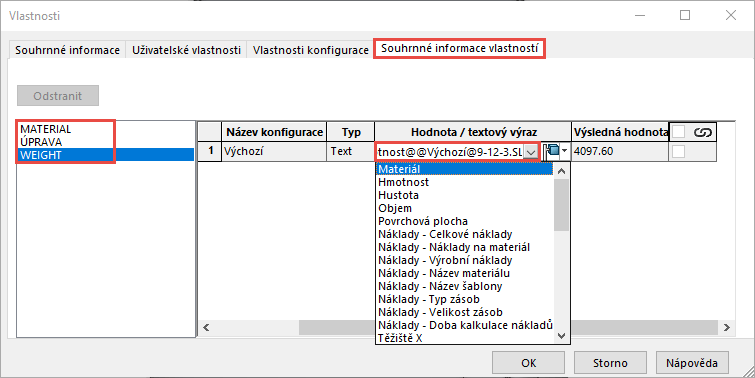
Task: Click the dropdown list scrollbar thumb
Action: click(x=561, y=205)
